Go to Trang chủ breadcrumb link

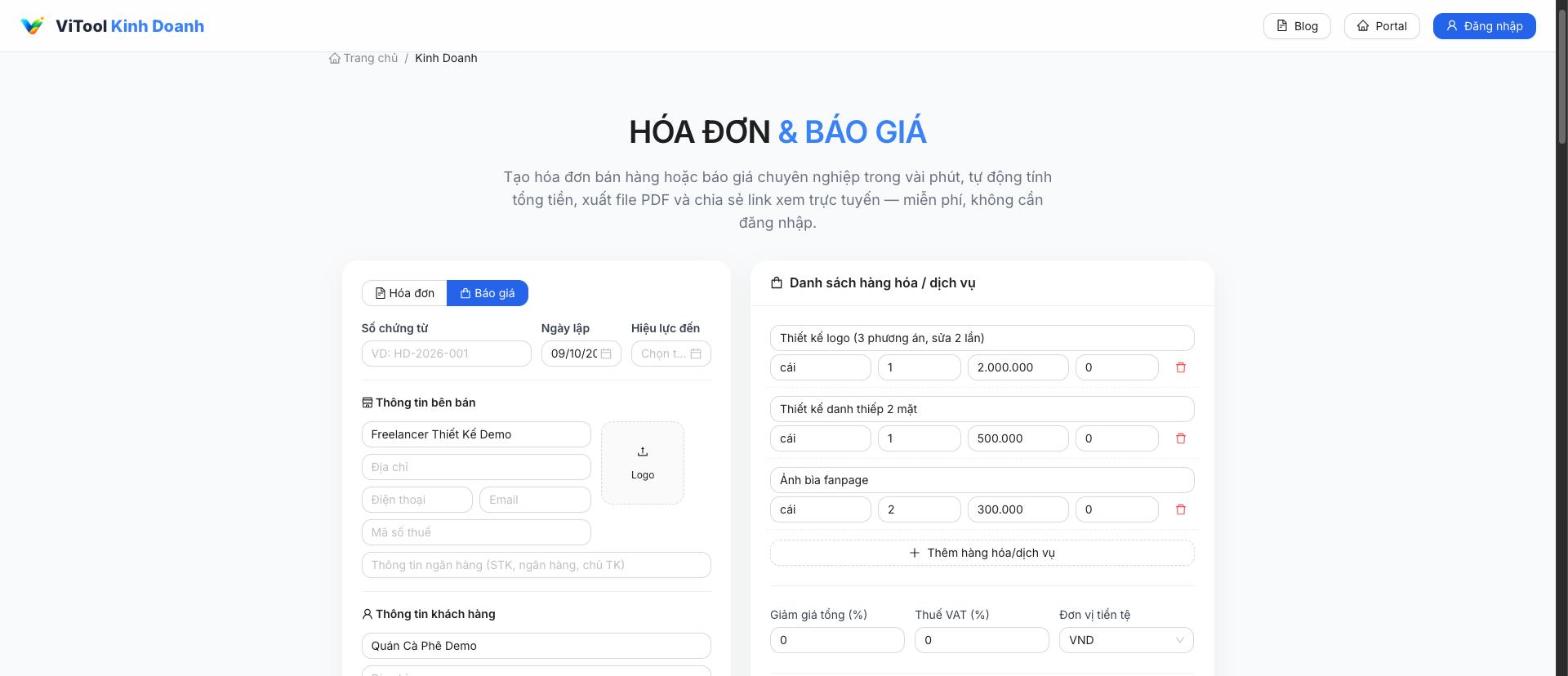[363, 58]
